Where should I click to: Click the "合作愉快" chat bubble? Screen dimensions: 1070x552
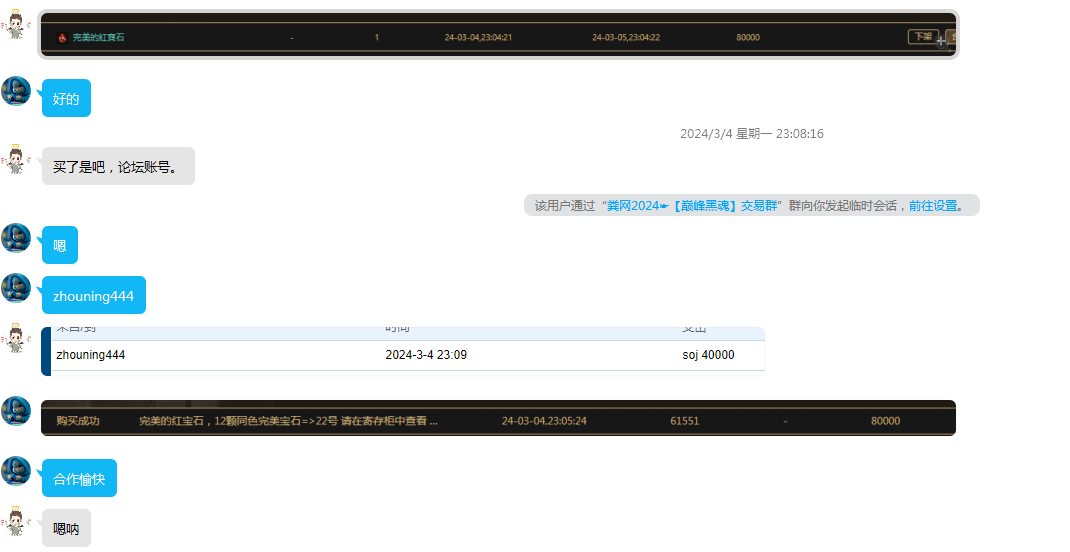click(79, 479)
